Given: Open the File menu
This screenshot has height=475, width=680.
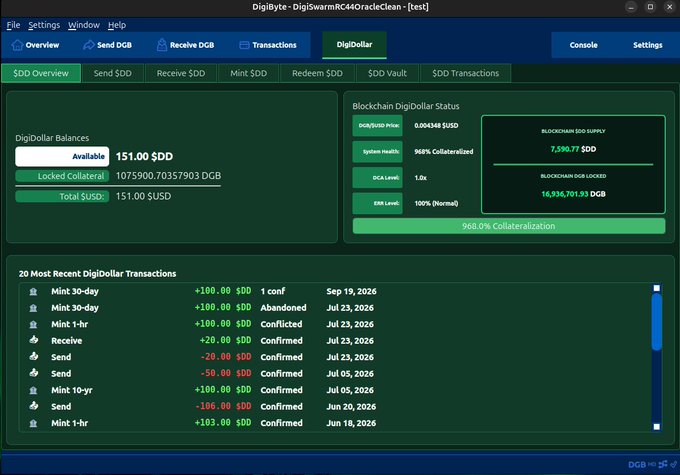Looking at the screenshot, I should 13,25.
